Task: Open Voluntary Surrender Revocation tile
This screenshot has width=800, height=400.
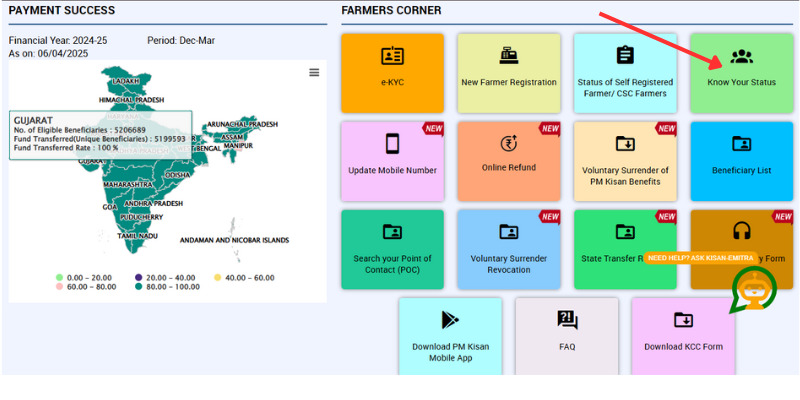Action: click(x=508, y=249)
